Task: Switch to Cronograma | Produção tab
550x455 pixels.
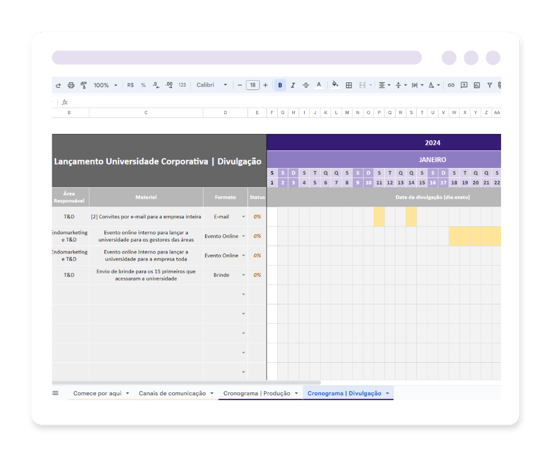Action: coord(260,393)
